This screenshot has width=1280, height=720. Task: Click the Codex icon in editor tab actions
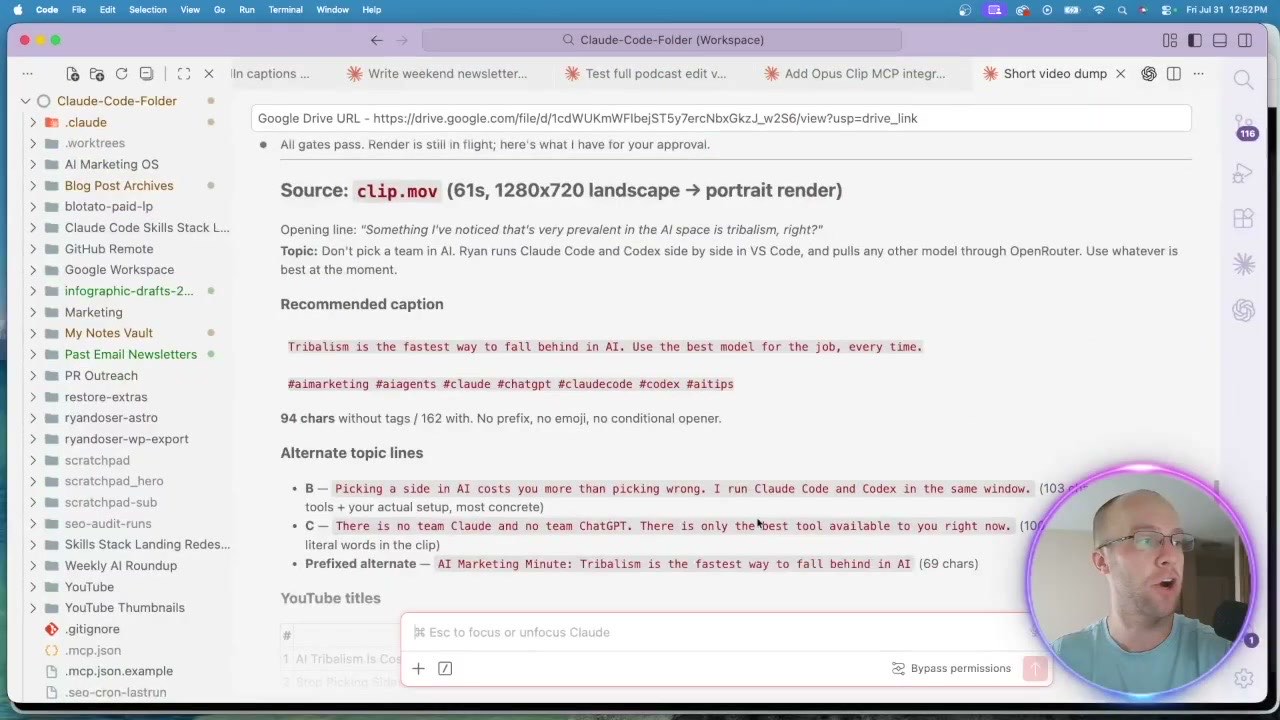coord(1149,74)
